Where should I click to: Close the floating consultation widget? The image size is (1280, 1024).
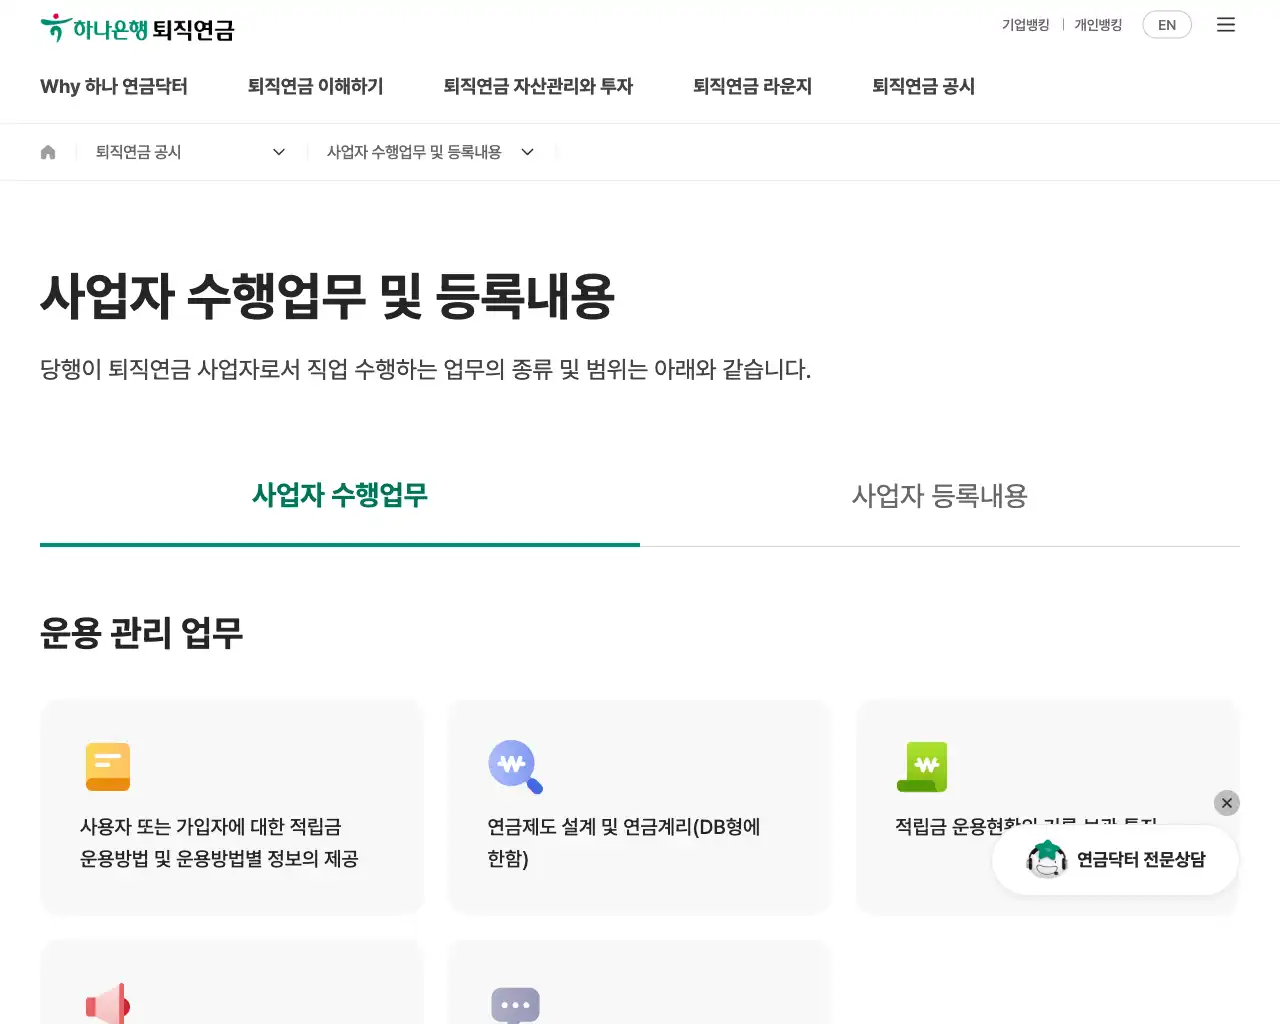pos(1226,803)
